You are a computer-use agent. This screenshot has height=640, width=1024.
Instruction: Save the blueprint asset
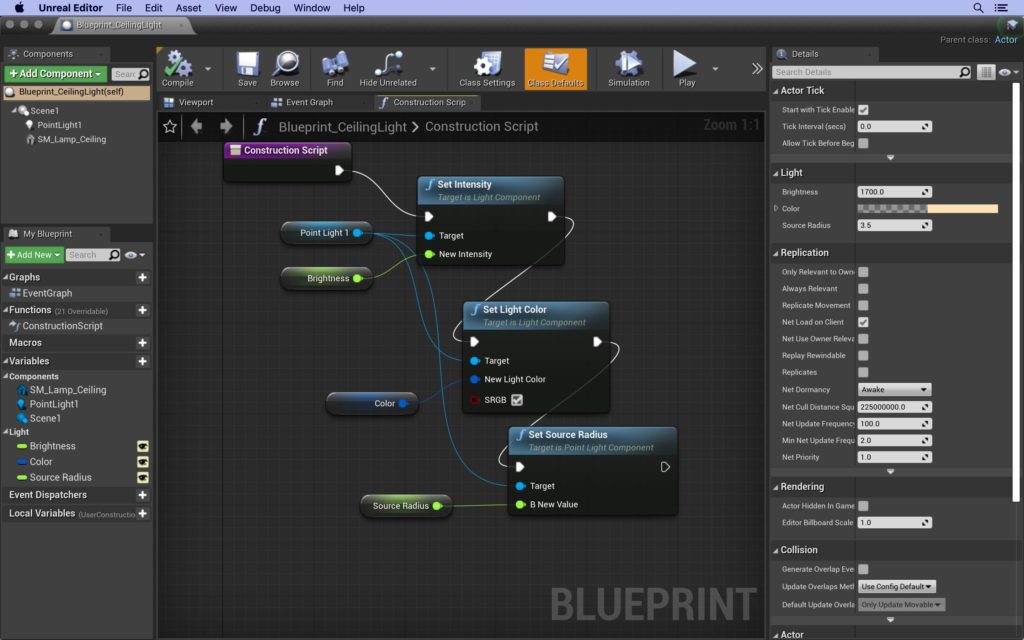tap(248, 69)
